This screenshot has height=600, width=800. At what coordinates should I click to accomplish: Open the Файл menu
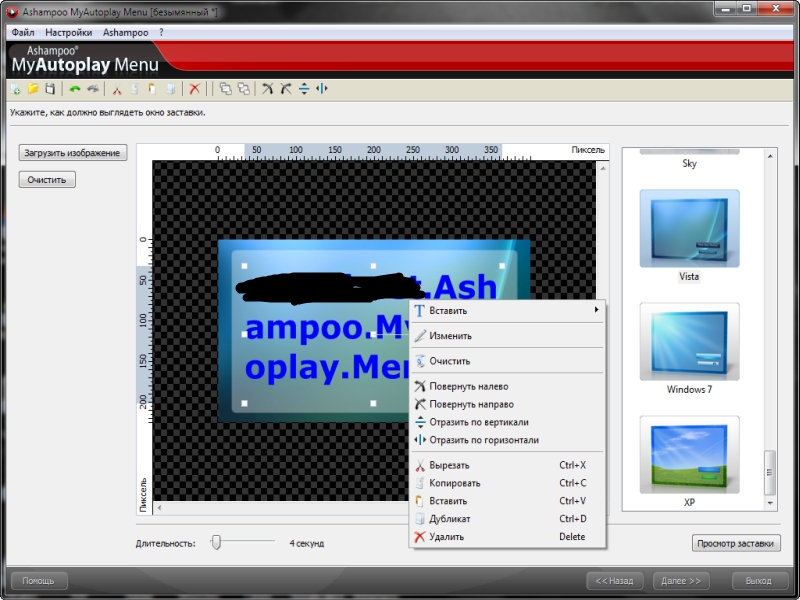click(x=23, y=33)
